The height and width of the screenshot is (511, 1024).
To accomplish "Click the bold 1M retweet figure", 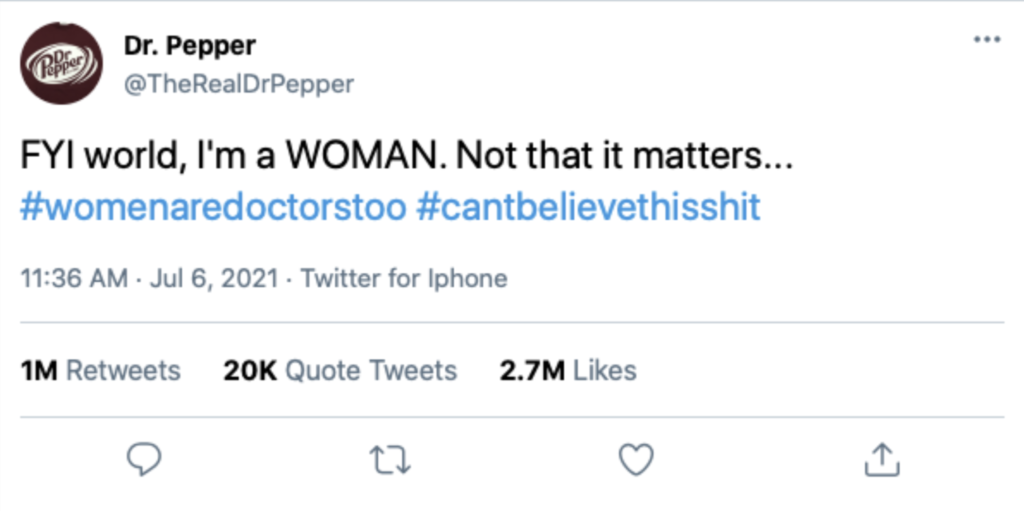I will [x=40, y=371].
